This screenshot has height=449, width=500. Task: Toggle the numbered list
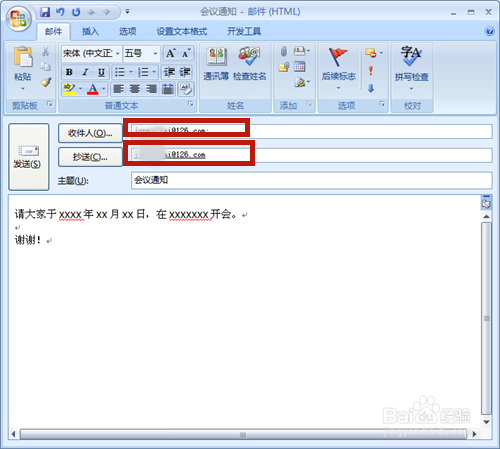[143, 72]
